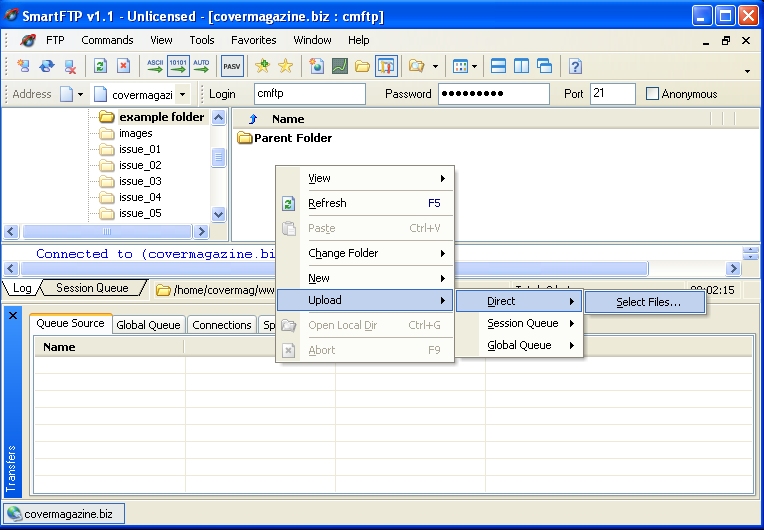The height and width of the screenshot is (530, 764).
Task: Add current site with Add Favorite star
Action: pos(262,66)
